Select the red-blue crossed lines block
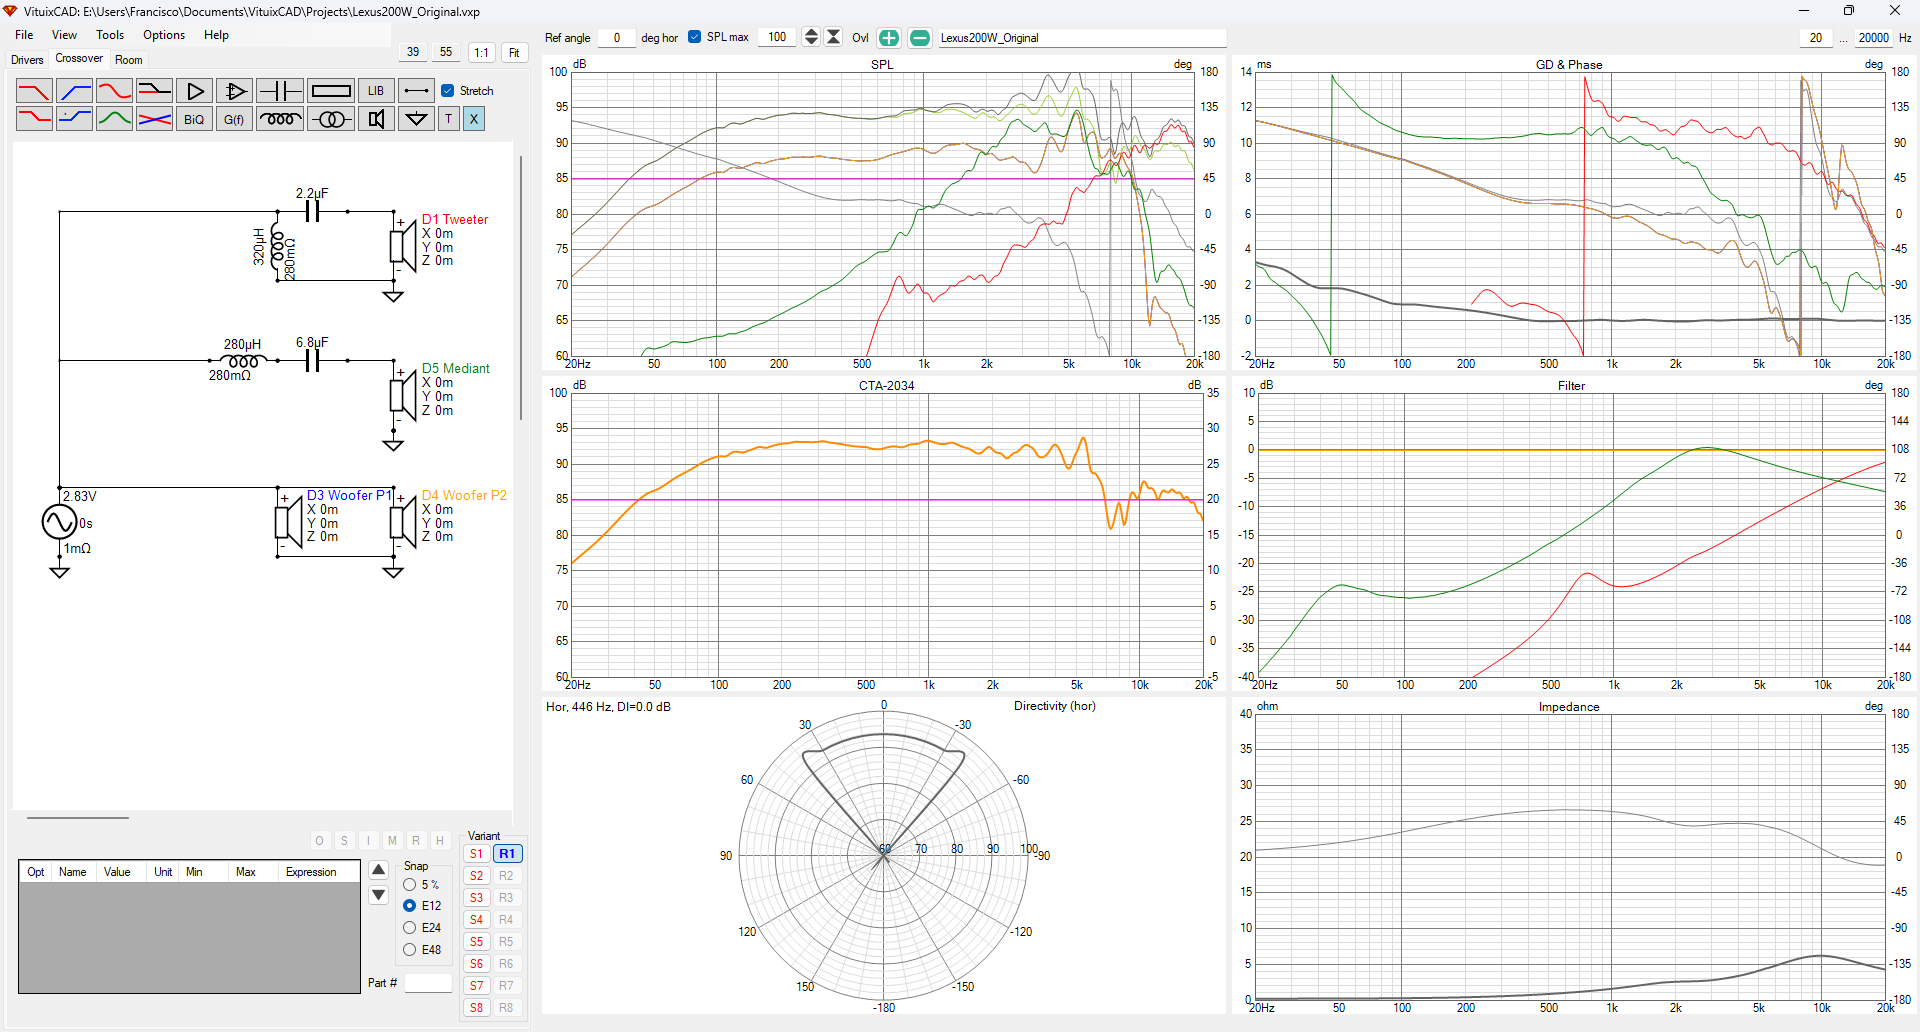 pos(154,119)
